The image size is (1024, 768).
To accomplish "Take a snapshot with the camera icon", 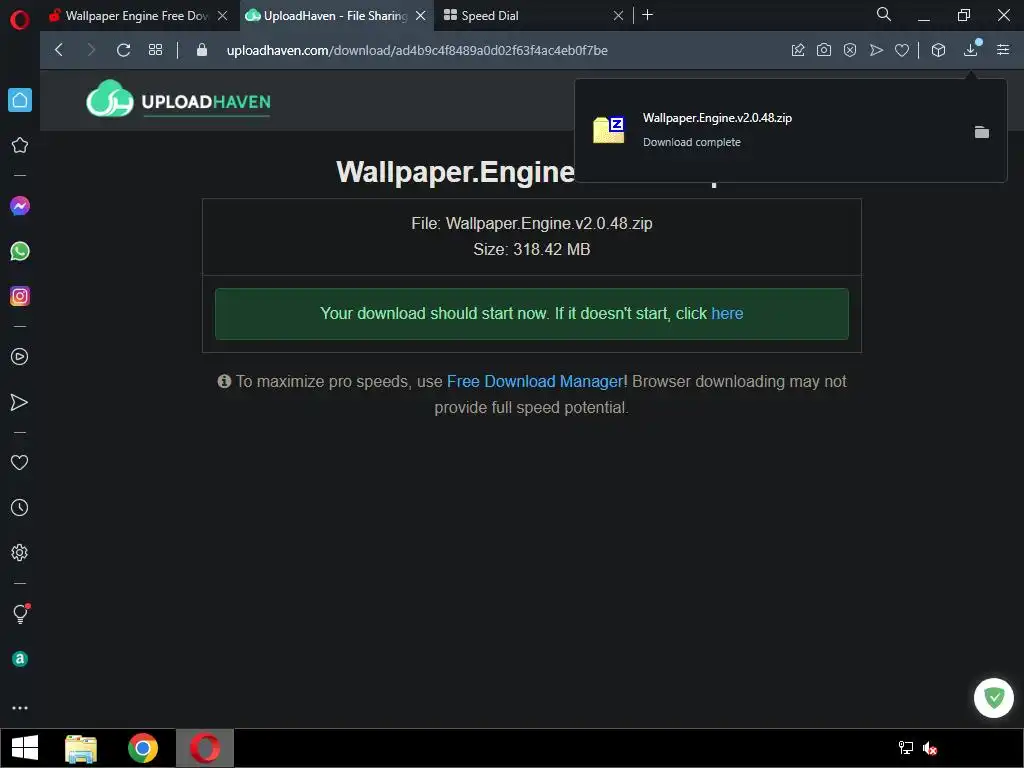I will pos(824,50).
